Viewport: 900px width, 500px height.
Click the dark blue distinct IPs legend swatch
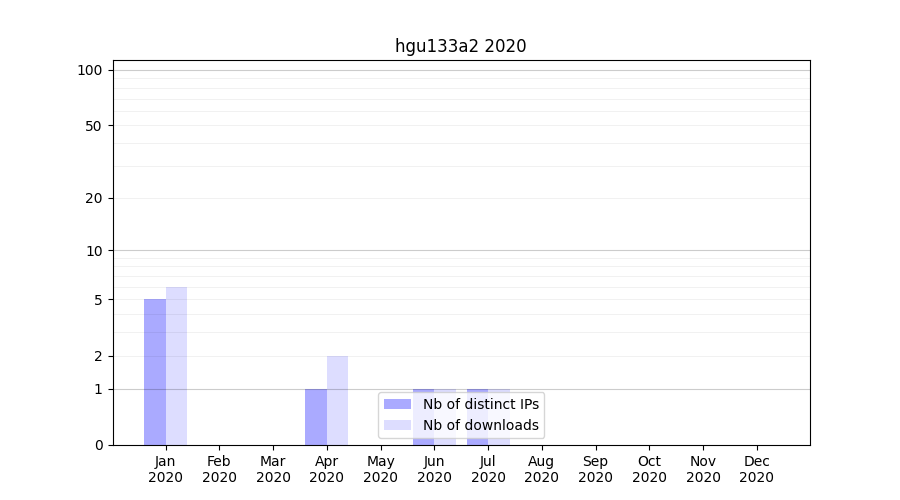click(x=397, y=404)
